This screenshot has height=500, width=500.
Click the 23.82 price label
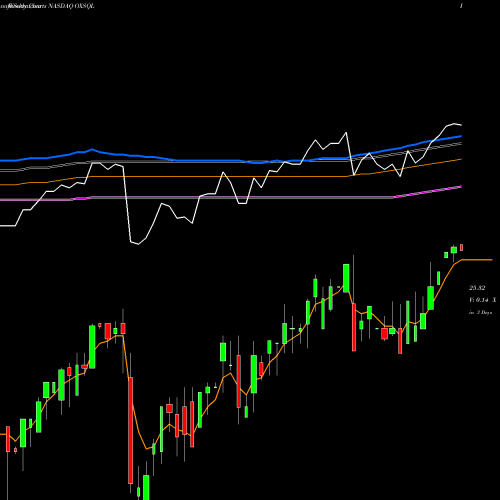point(477,288)
